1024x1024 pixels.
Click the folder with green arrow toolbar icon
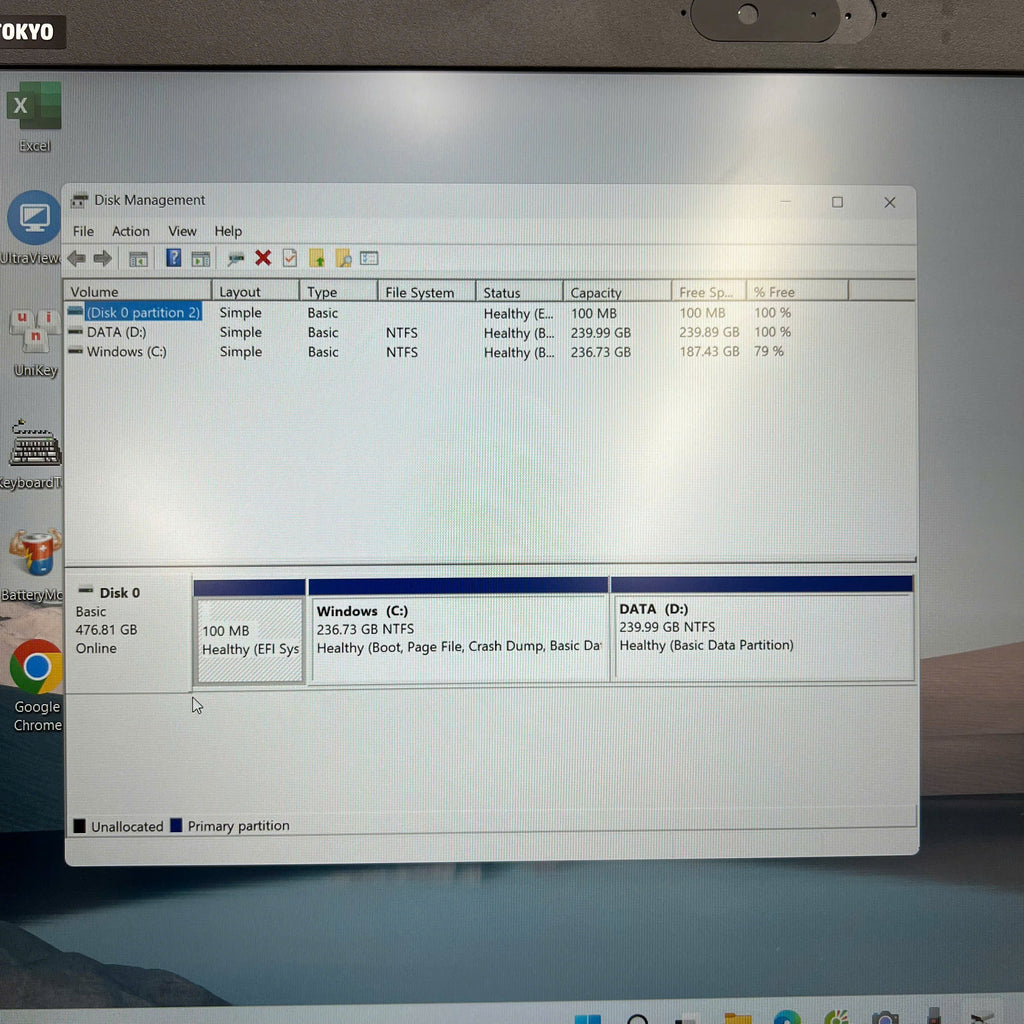(316, 258)
